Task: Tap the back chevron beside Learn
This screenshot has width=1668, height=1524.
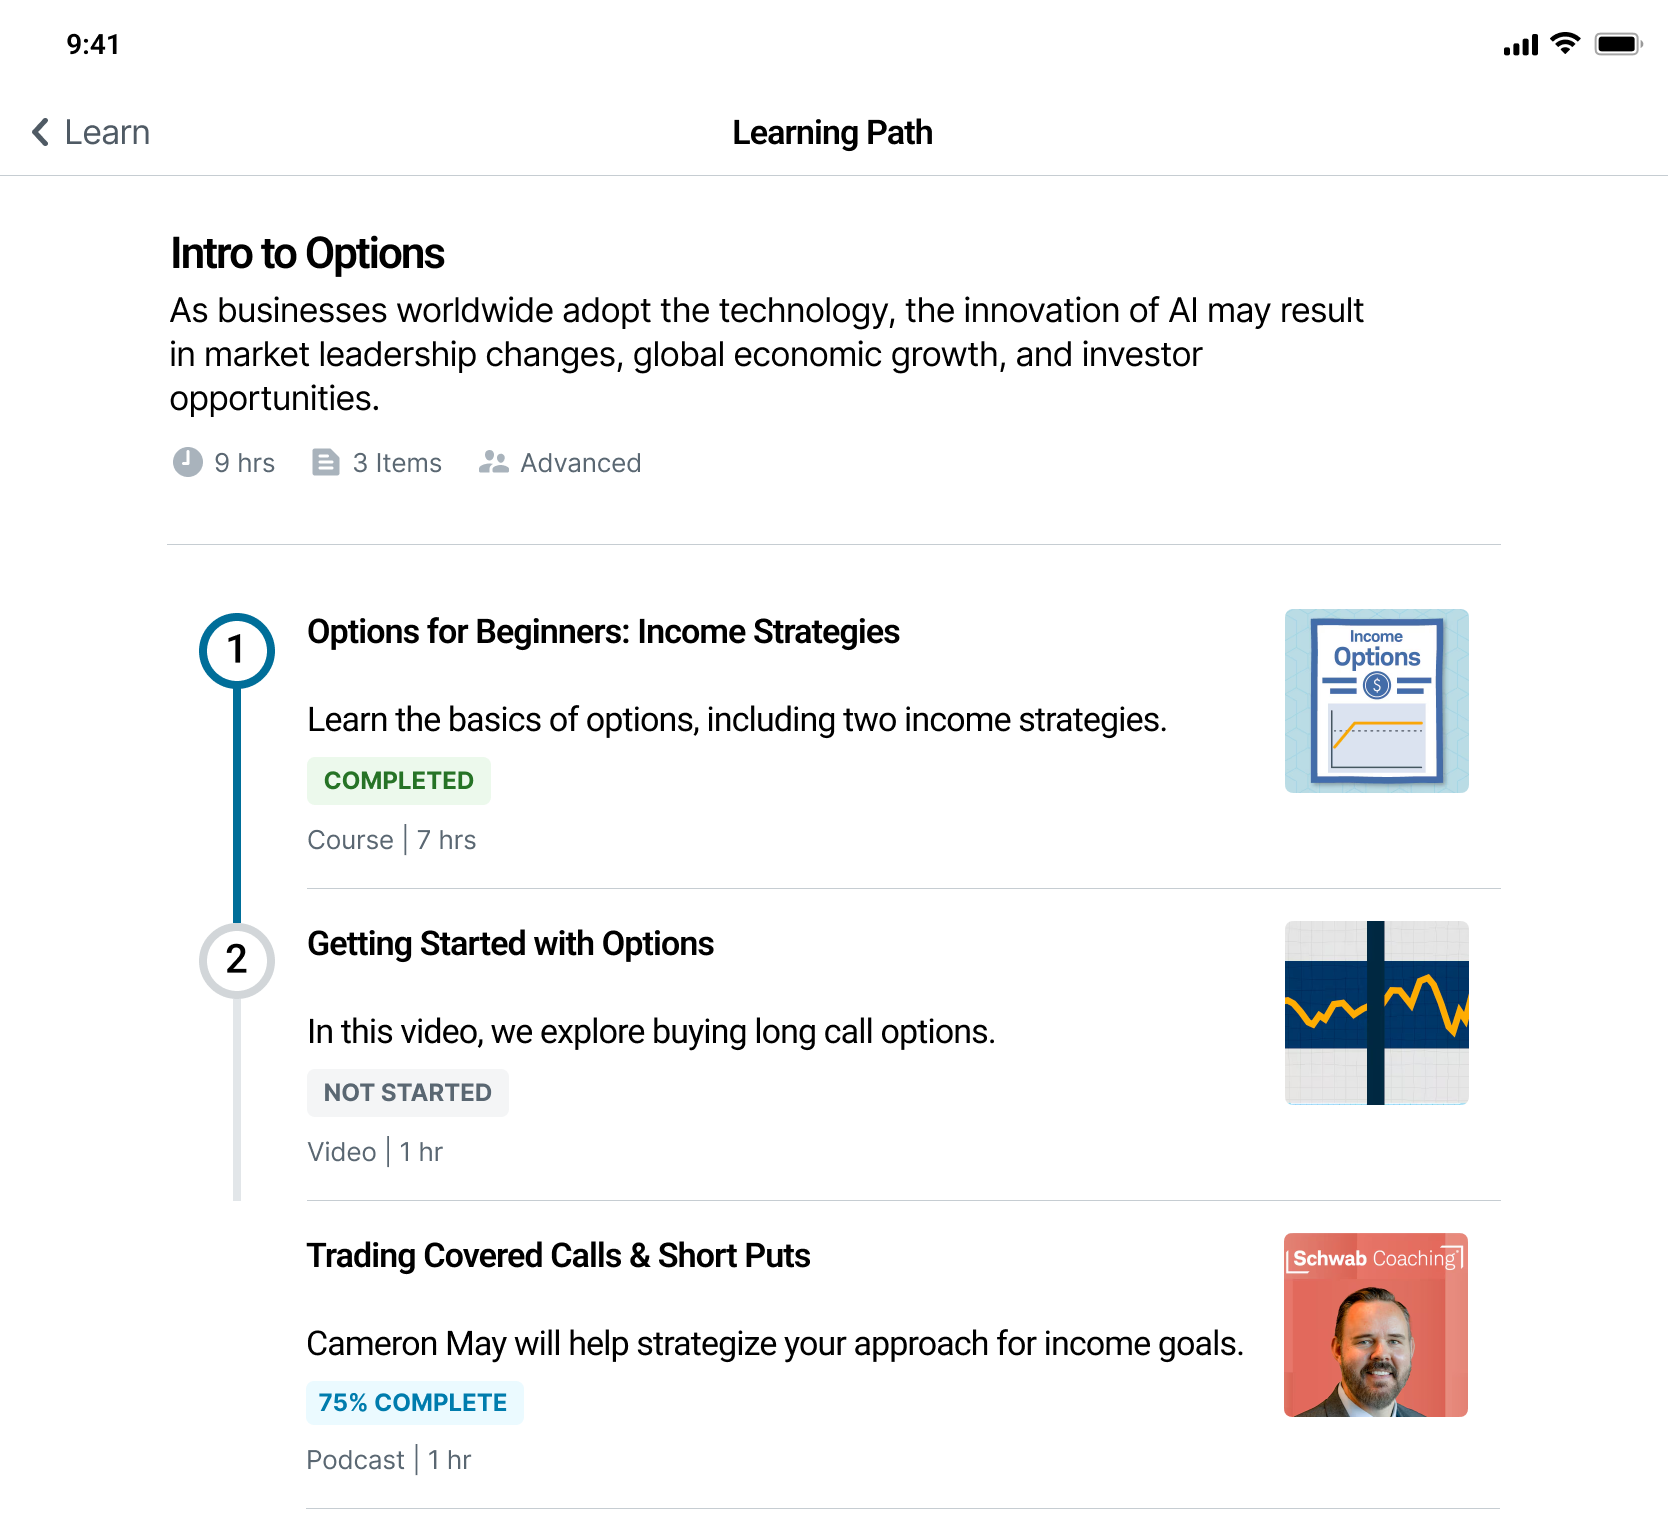Action: (x=41, y=132)
